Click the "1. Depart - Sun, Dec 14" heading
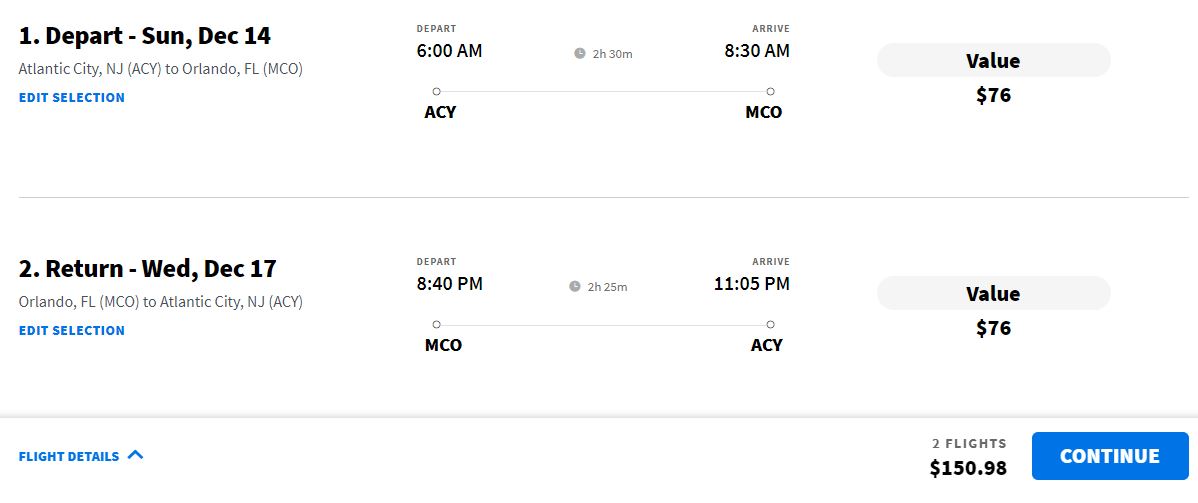 (145, 36)
